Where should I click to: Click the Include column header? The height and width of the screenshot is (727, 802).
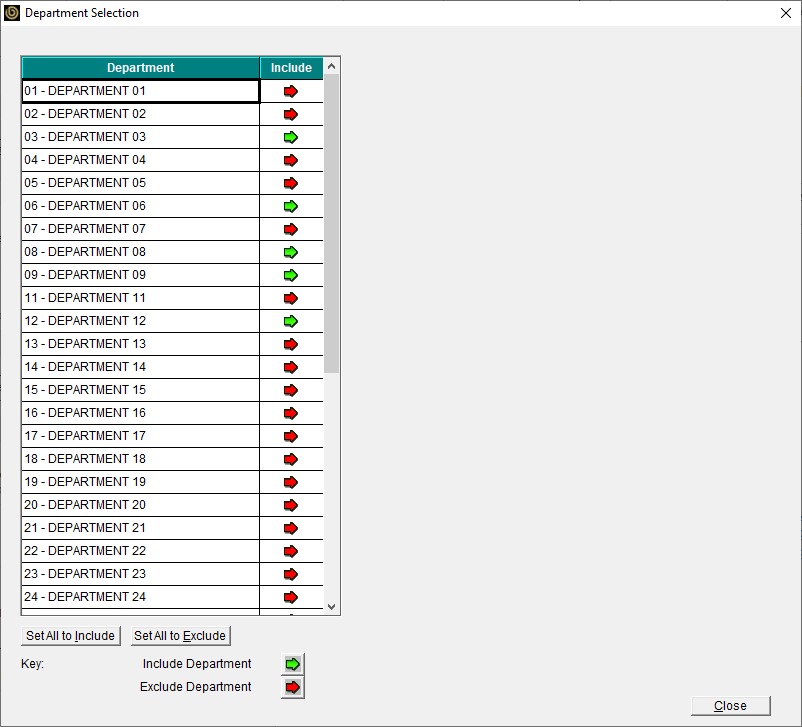click(292, 68)
